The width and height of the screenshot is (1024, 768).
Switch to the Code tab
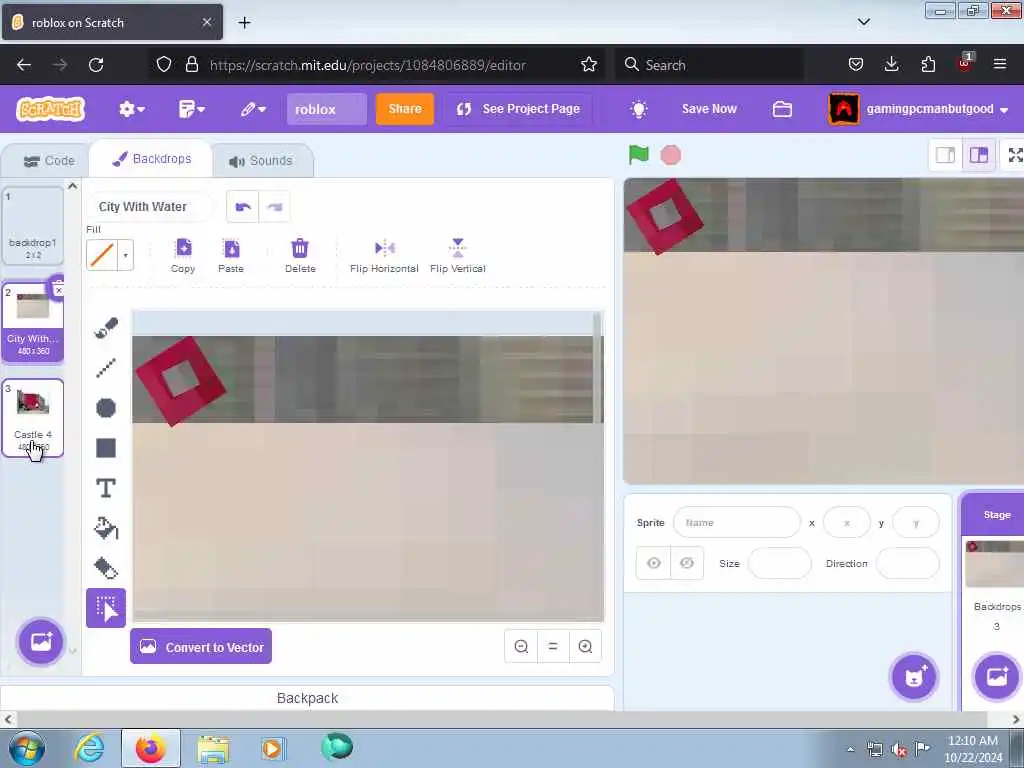pyautogui.click(x=48, y=161)
